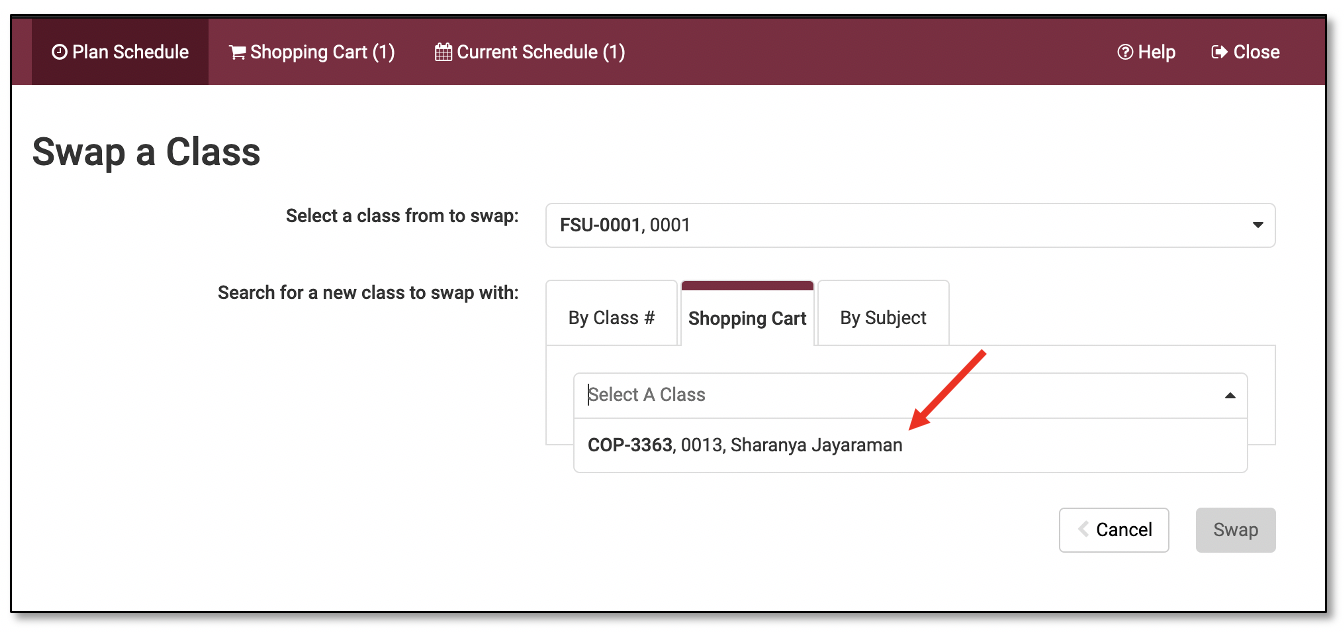Click the Help link text
Viewport: 1344px width, 632px height.
pos(1156,53)
